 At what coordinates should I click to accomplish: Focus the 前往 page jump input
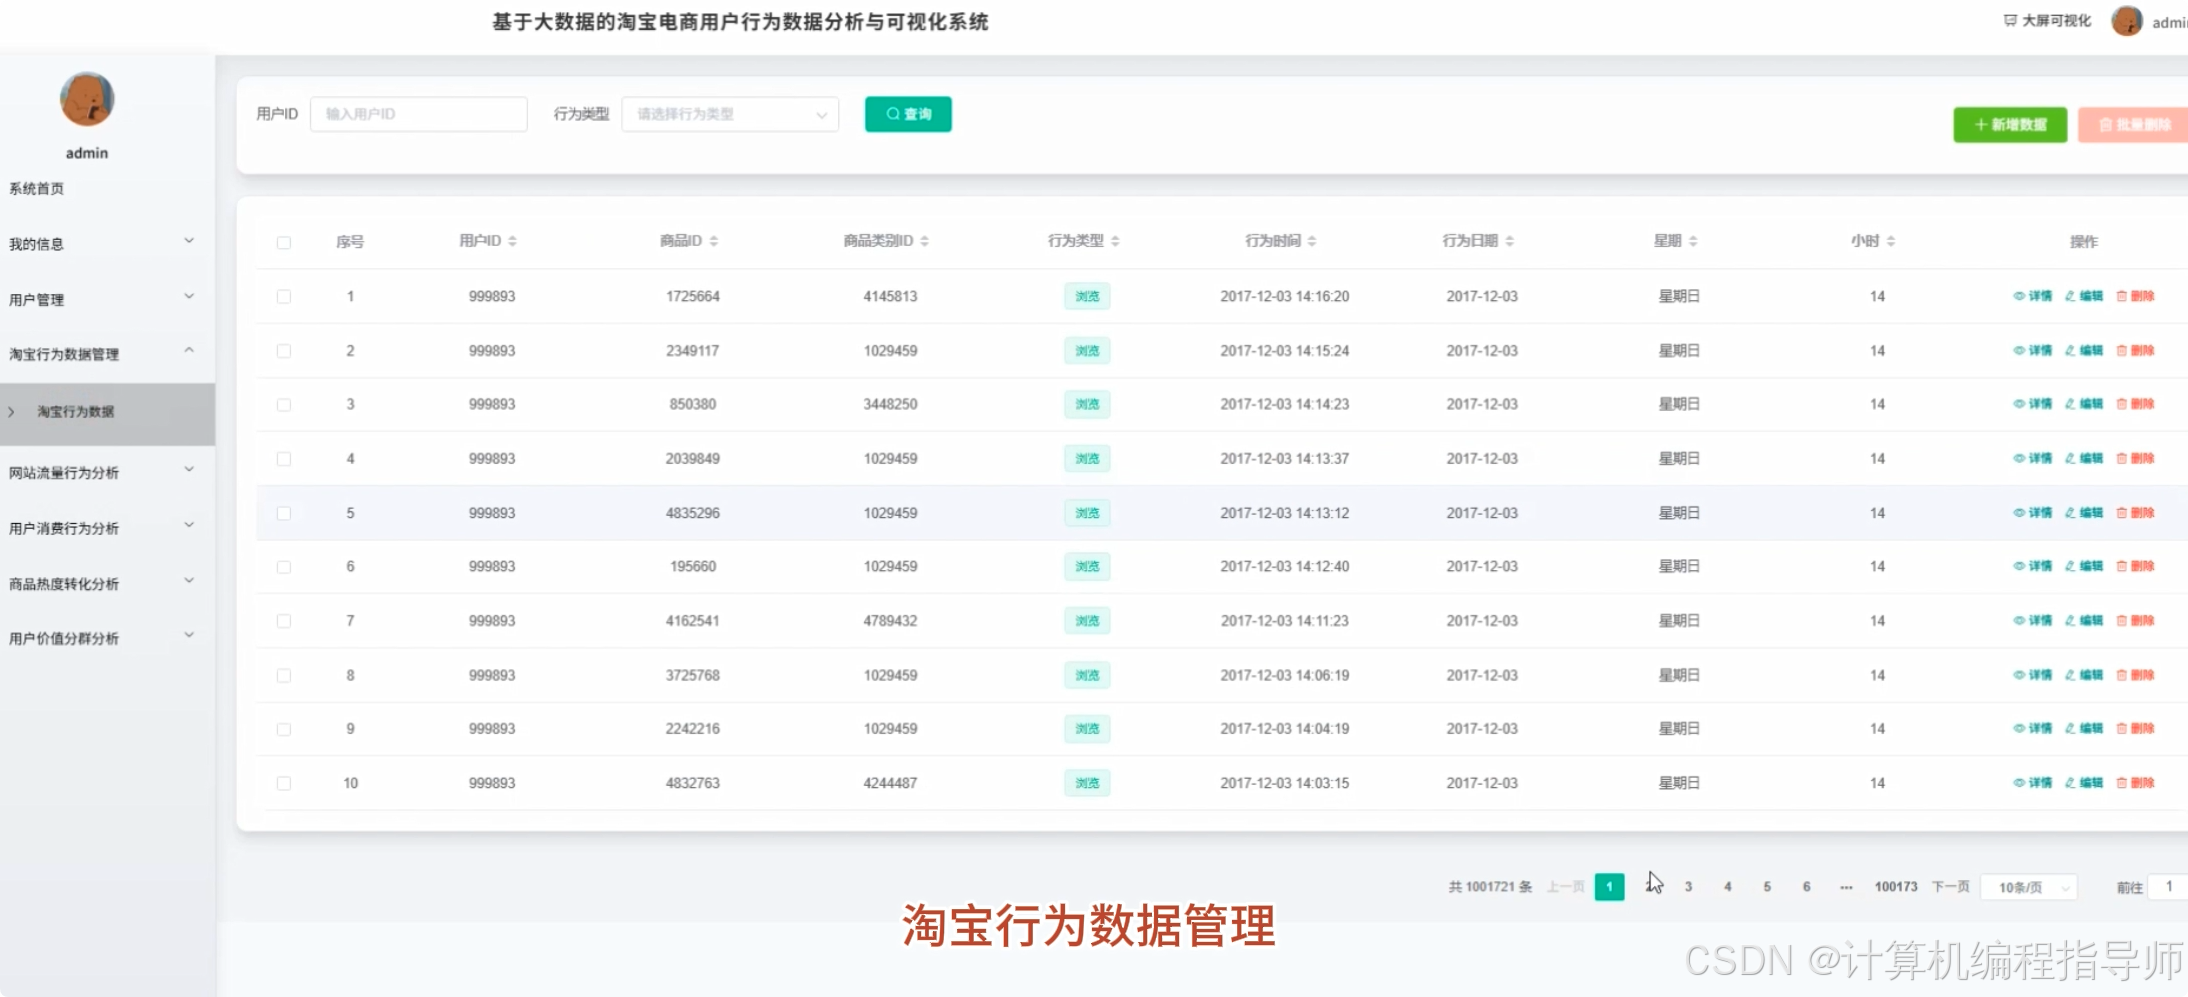coord(2168,886)
